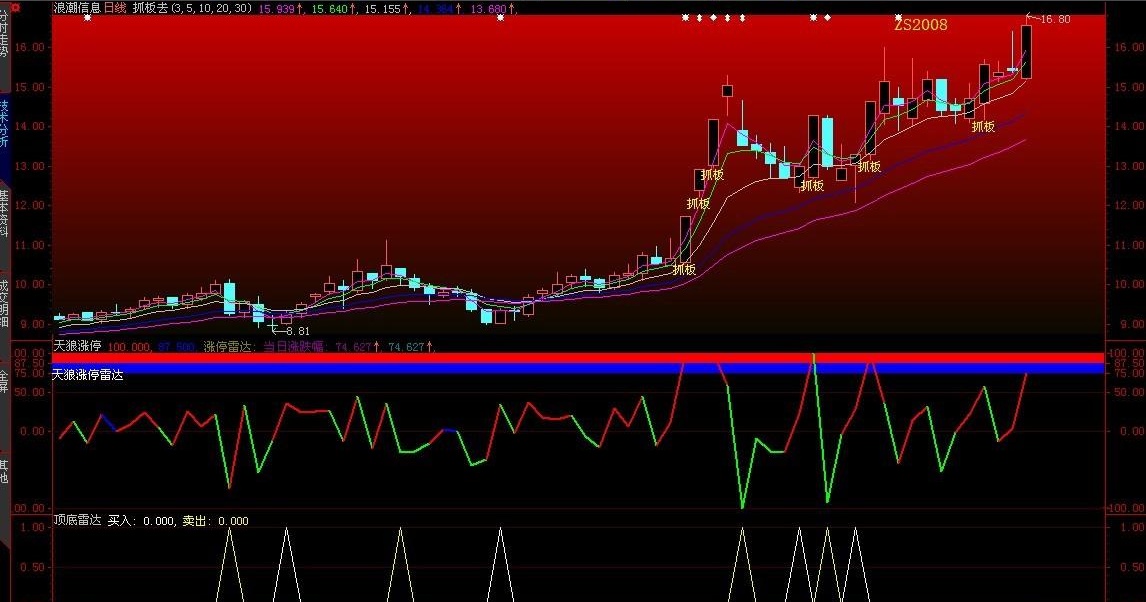Click the ZS2008 label on the chart

(x=921, y=25)
